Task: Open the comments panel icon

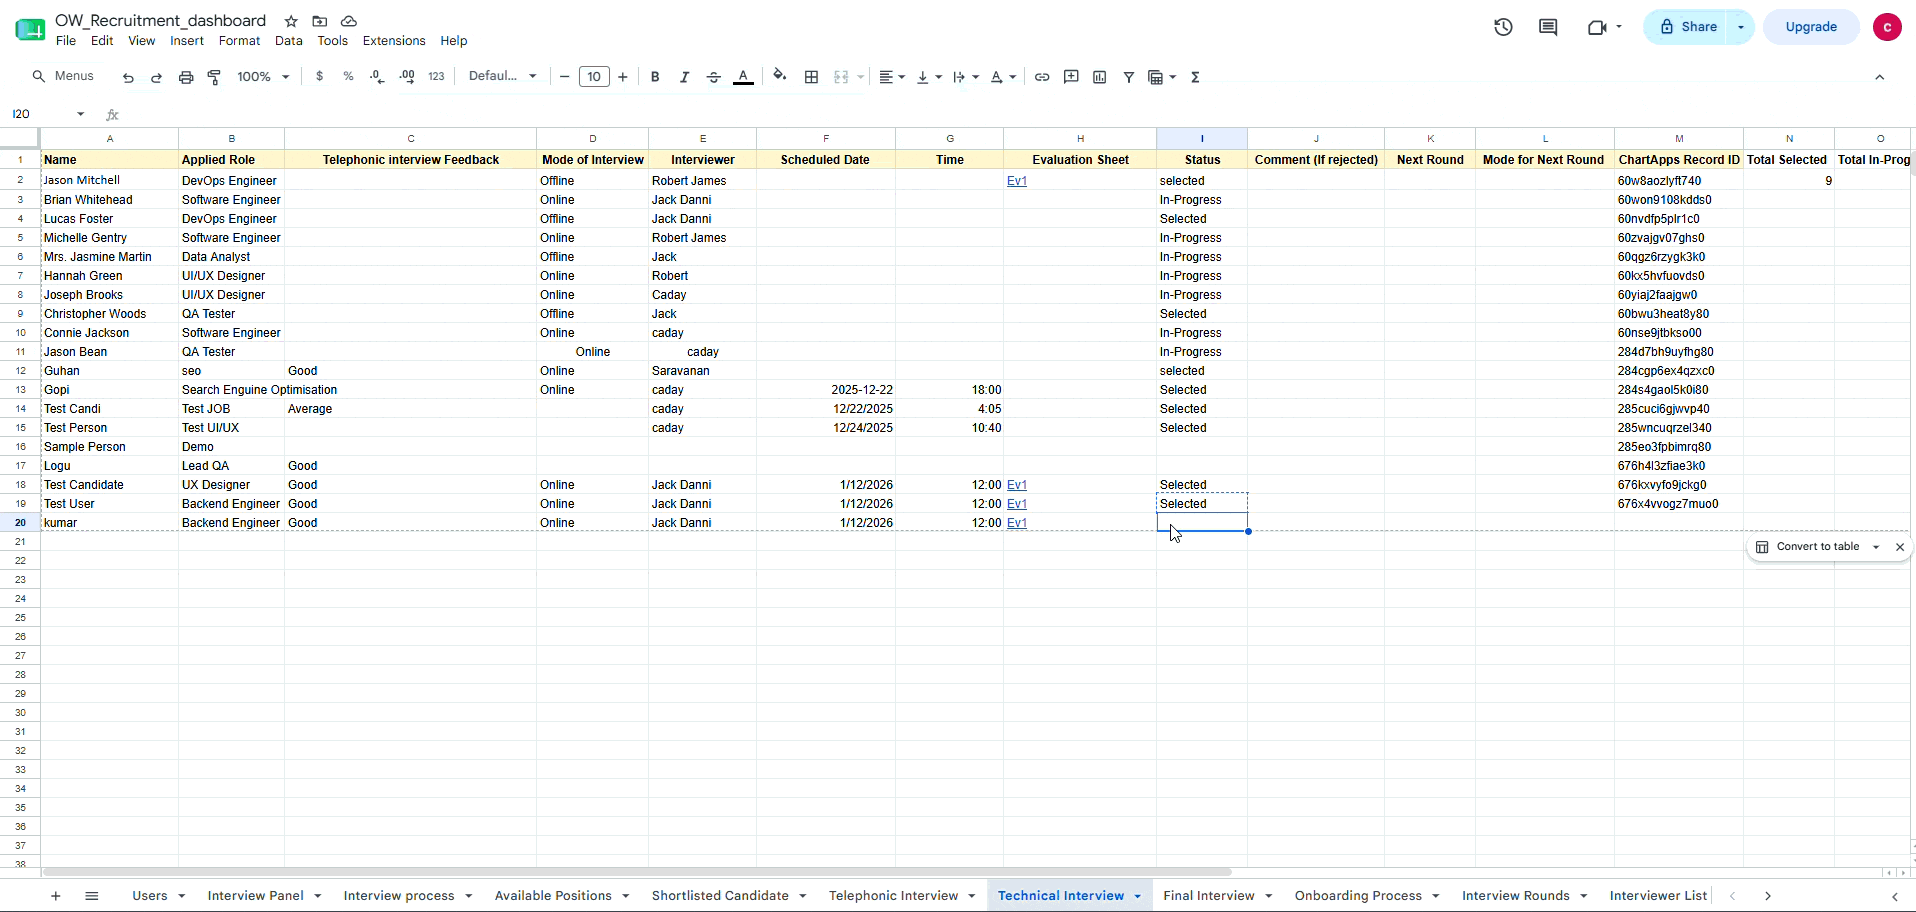Action: click(1548, 27)
